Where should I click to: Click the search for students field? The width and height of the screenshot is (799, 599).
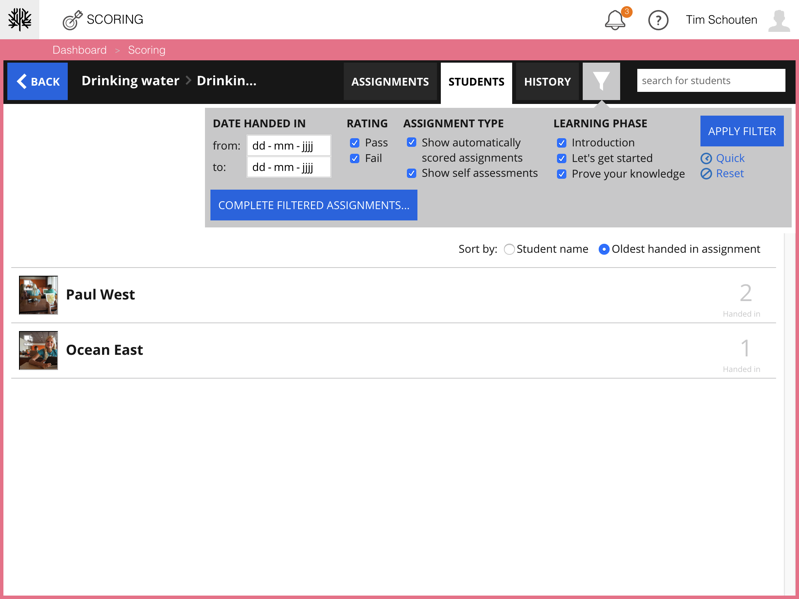pos(711,80)
